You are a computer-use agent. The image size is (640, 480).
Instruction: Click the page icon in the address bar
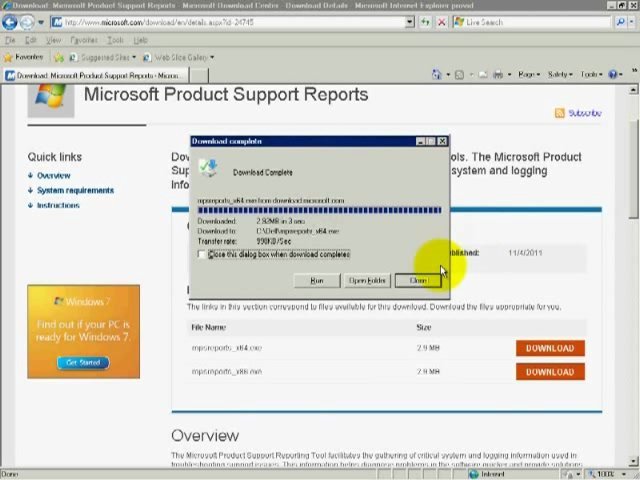[57, 22]
